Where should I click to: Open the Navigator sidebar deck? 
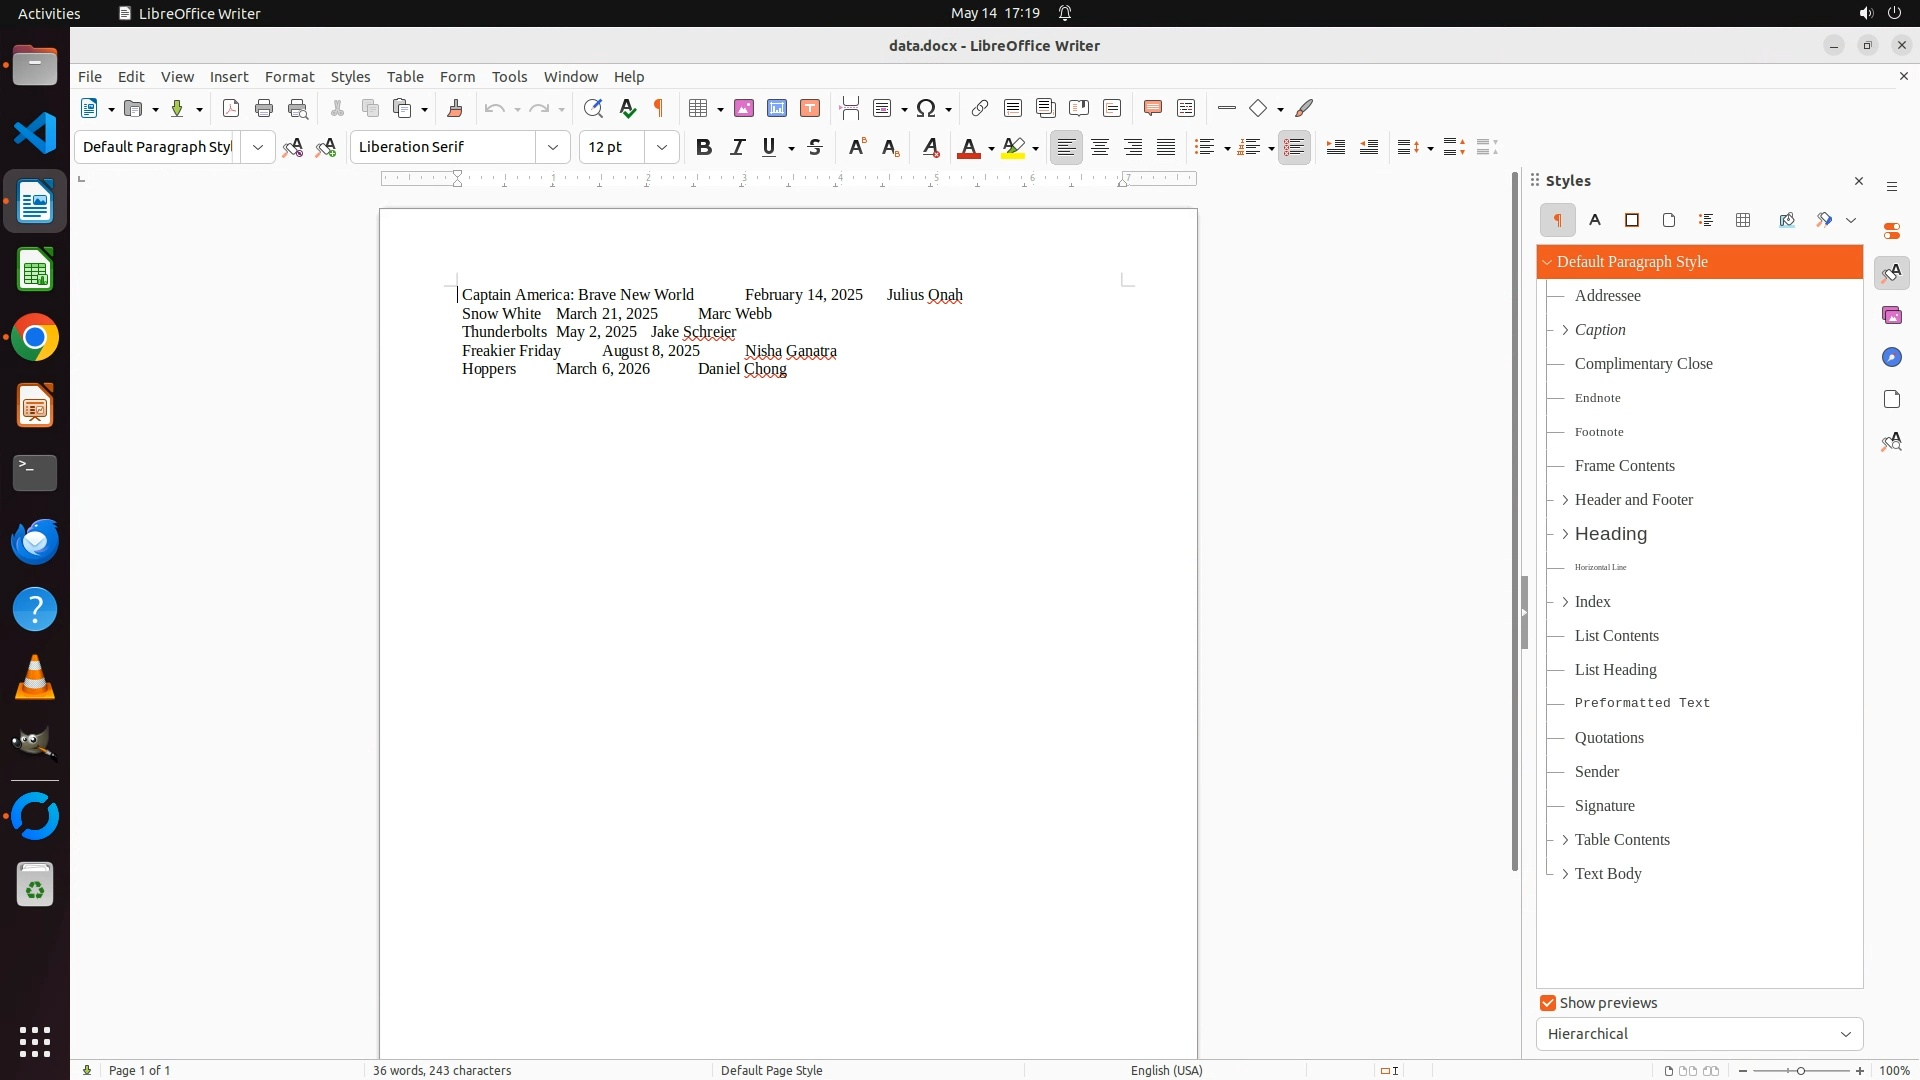[x=1891, y=357]
